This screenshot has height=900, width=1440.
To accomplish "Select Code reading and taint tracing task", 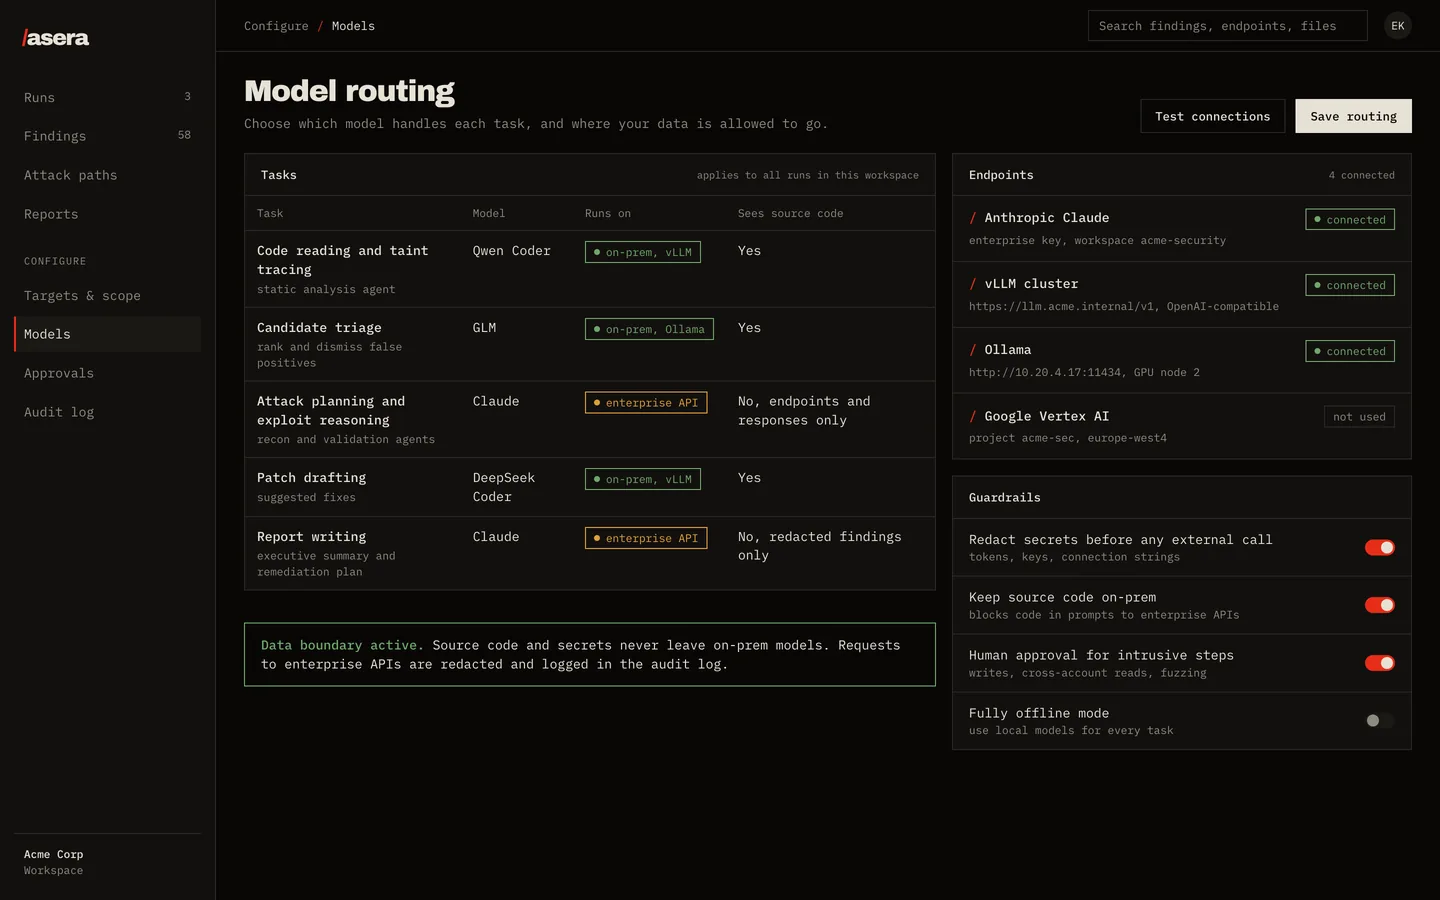I will pyautogui.click(x=590, y=269).
